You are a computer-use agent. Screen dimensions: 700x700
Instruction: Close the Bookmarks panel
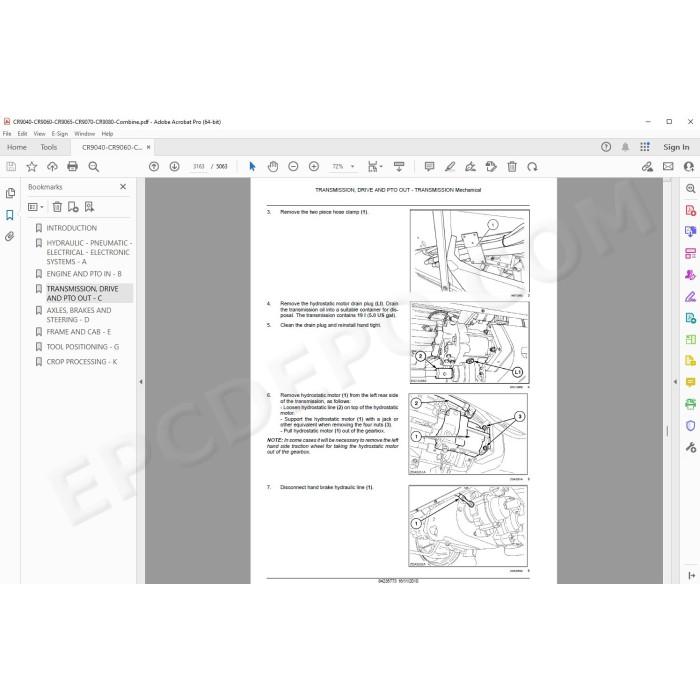tap(123, 187)
